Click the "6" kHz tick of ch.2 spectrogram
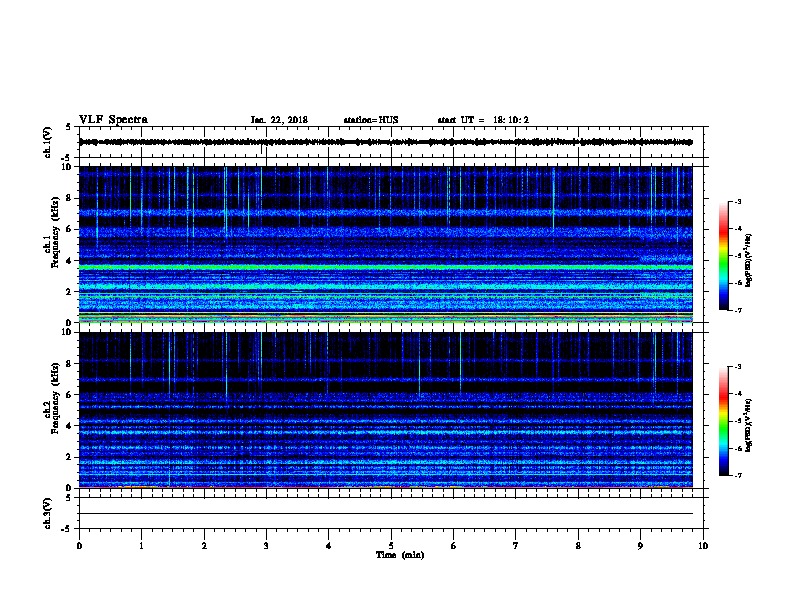Screen dimensions: 792x612 (69, 395)
